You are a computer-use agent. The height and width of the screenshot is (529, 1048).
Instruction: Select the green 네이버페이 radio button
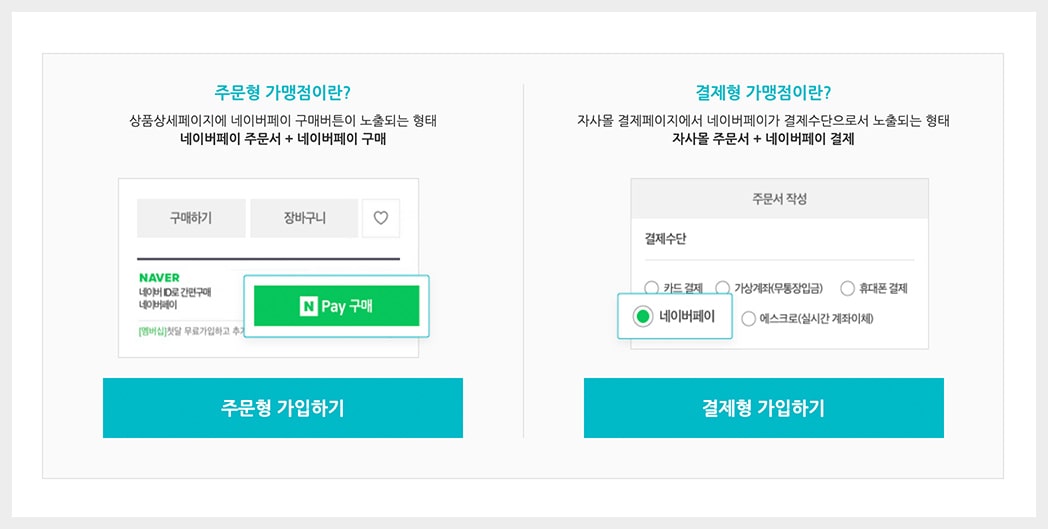[643, 317]
